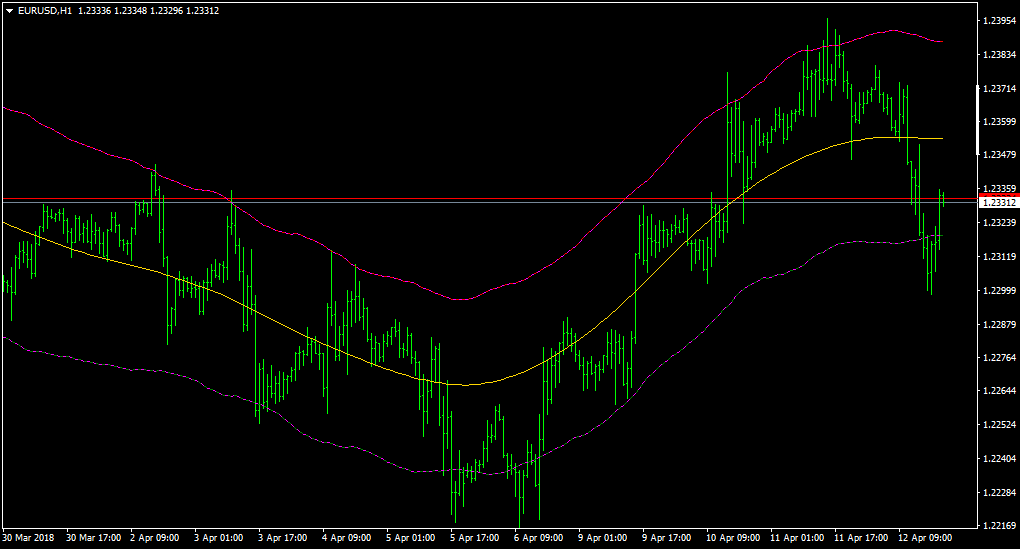Click time axis label 11 Apr 01:00
1020x549 pixels.
(797, 538)
